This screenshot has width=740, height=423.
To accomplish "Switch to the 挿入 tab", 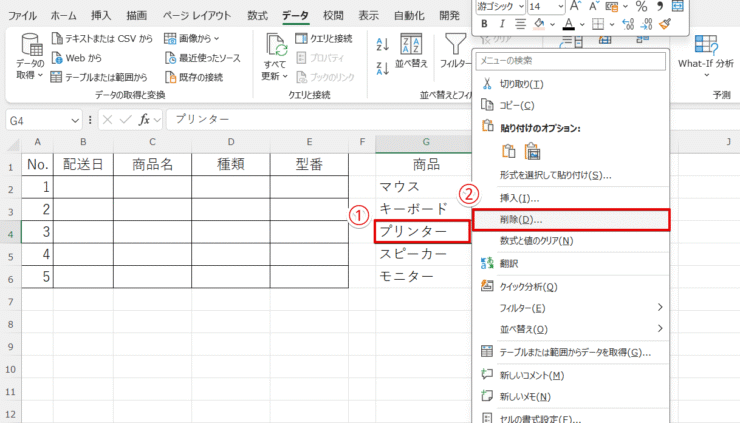I will (x=101, y=16).
